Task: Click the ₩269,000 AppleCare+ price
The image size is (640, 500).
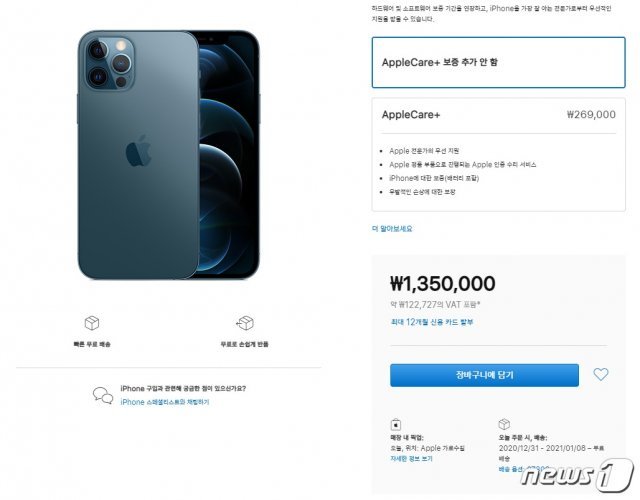Action: coord(591,114)
